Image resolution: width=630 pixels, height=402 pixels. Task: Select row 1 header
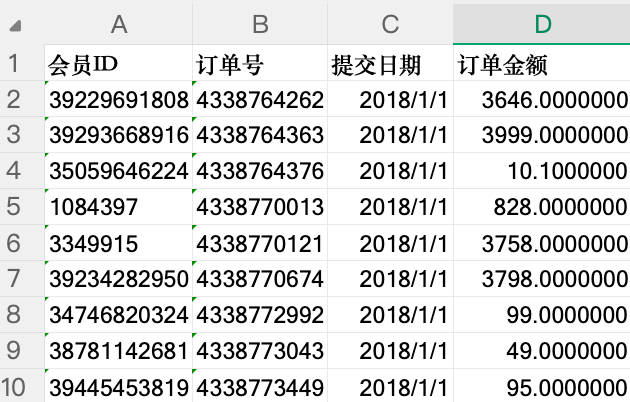(22, 63)
